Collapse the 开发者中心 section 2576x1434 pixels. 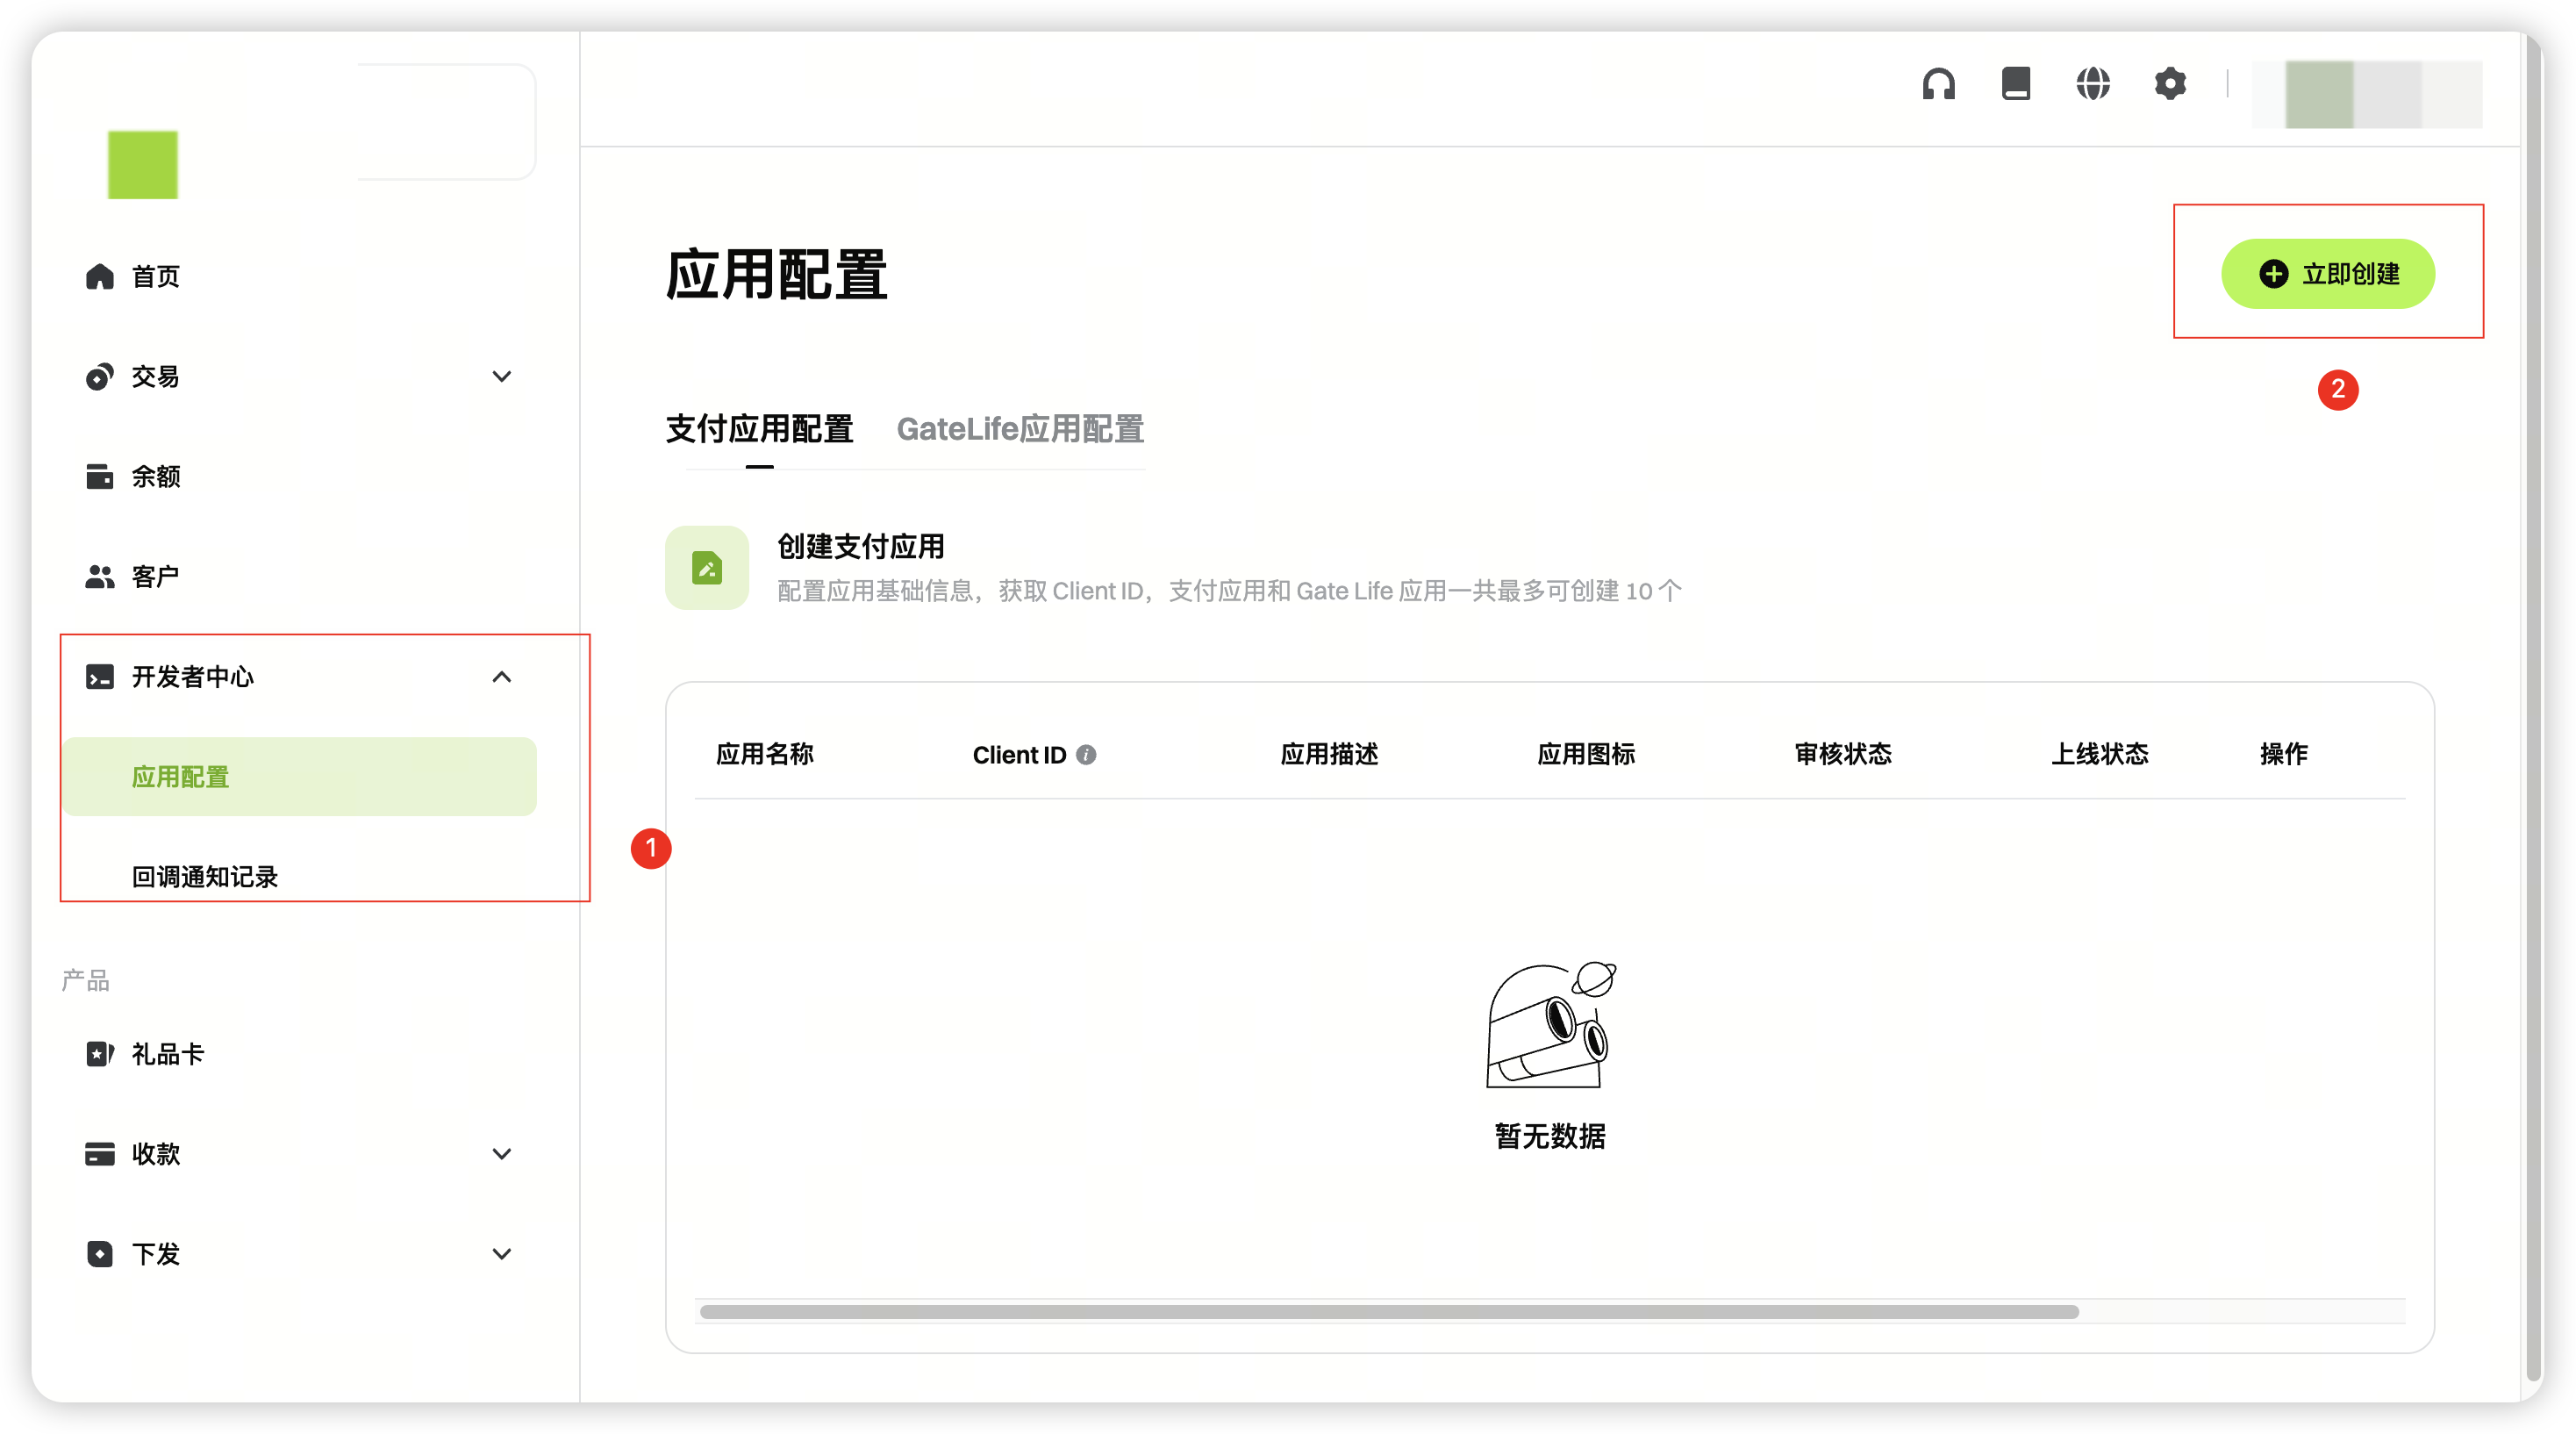pyautogui.click(x=502, y=677)
